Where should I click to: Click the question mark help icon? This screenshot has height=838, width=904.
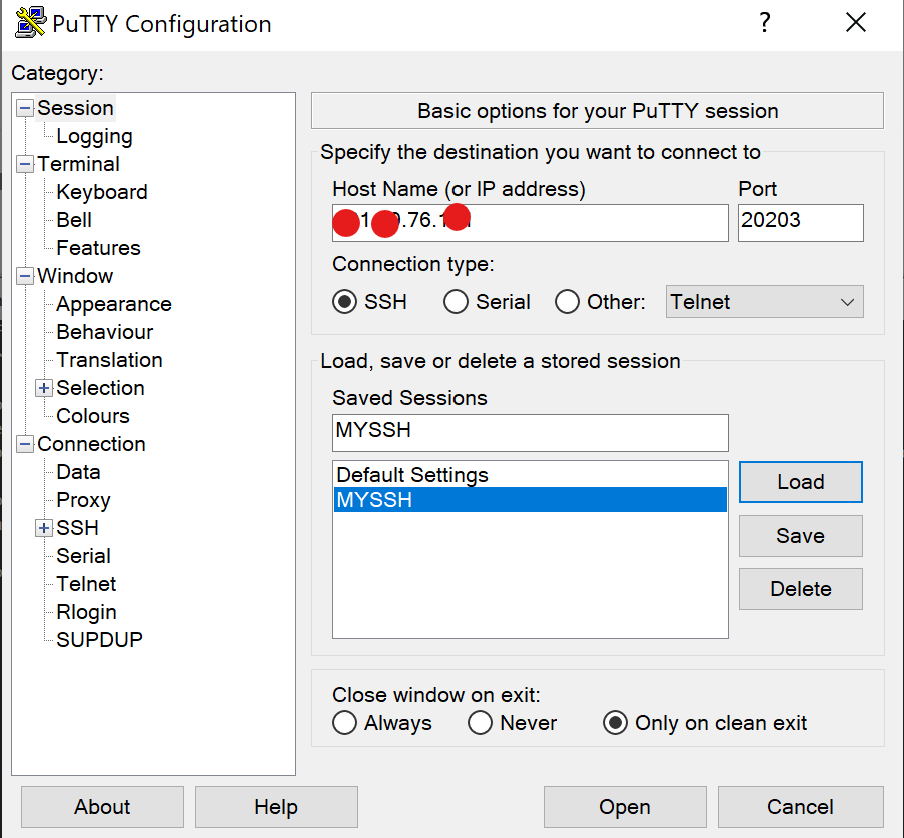pyautogui.click(x=764, y=23)
